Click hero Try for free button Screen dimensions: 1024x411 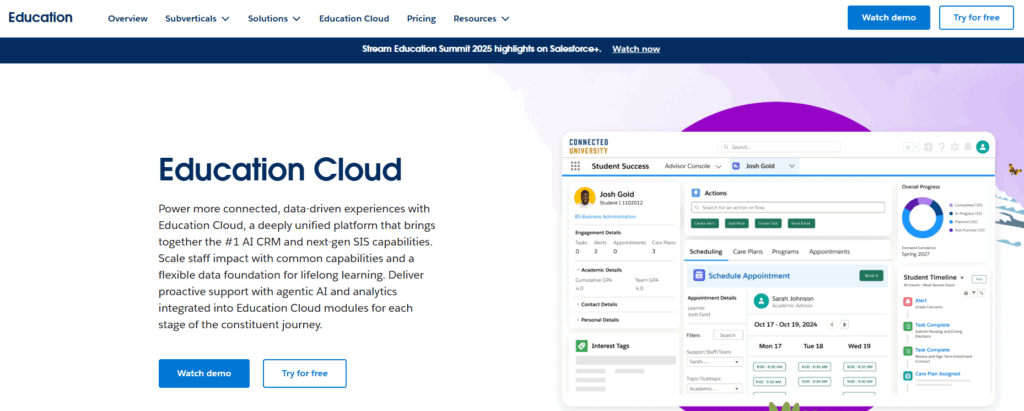click(305, 373)
